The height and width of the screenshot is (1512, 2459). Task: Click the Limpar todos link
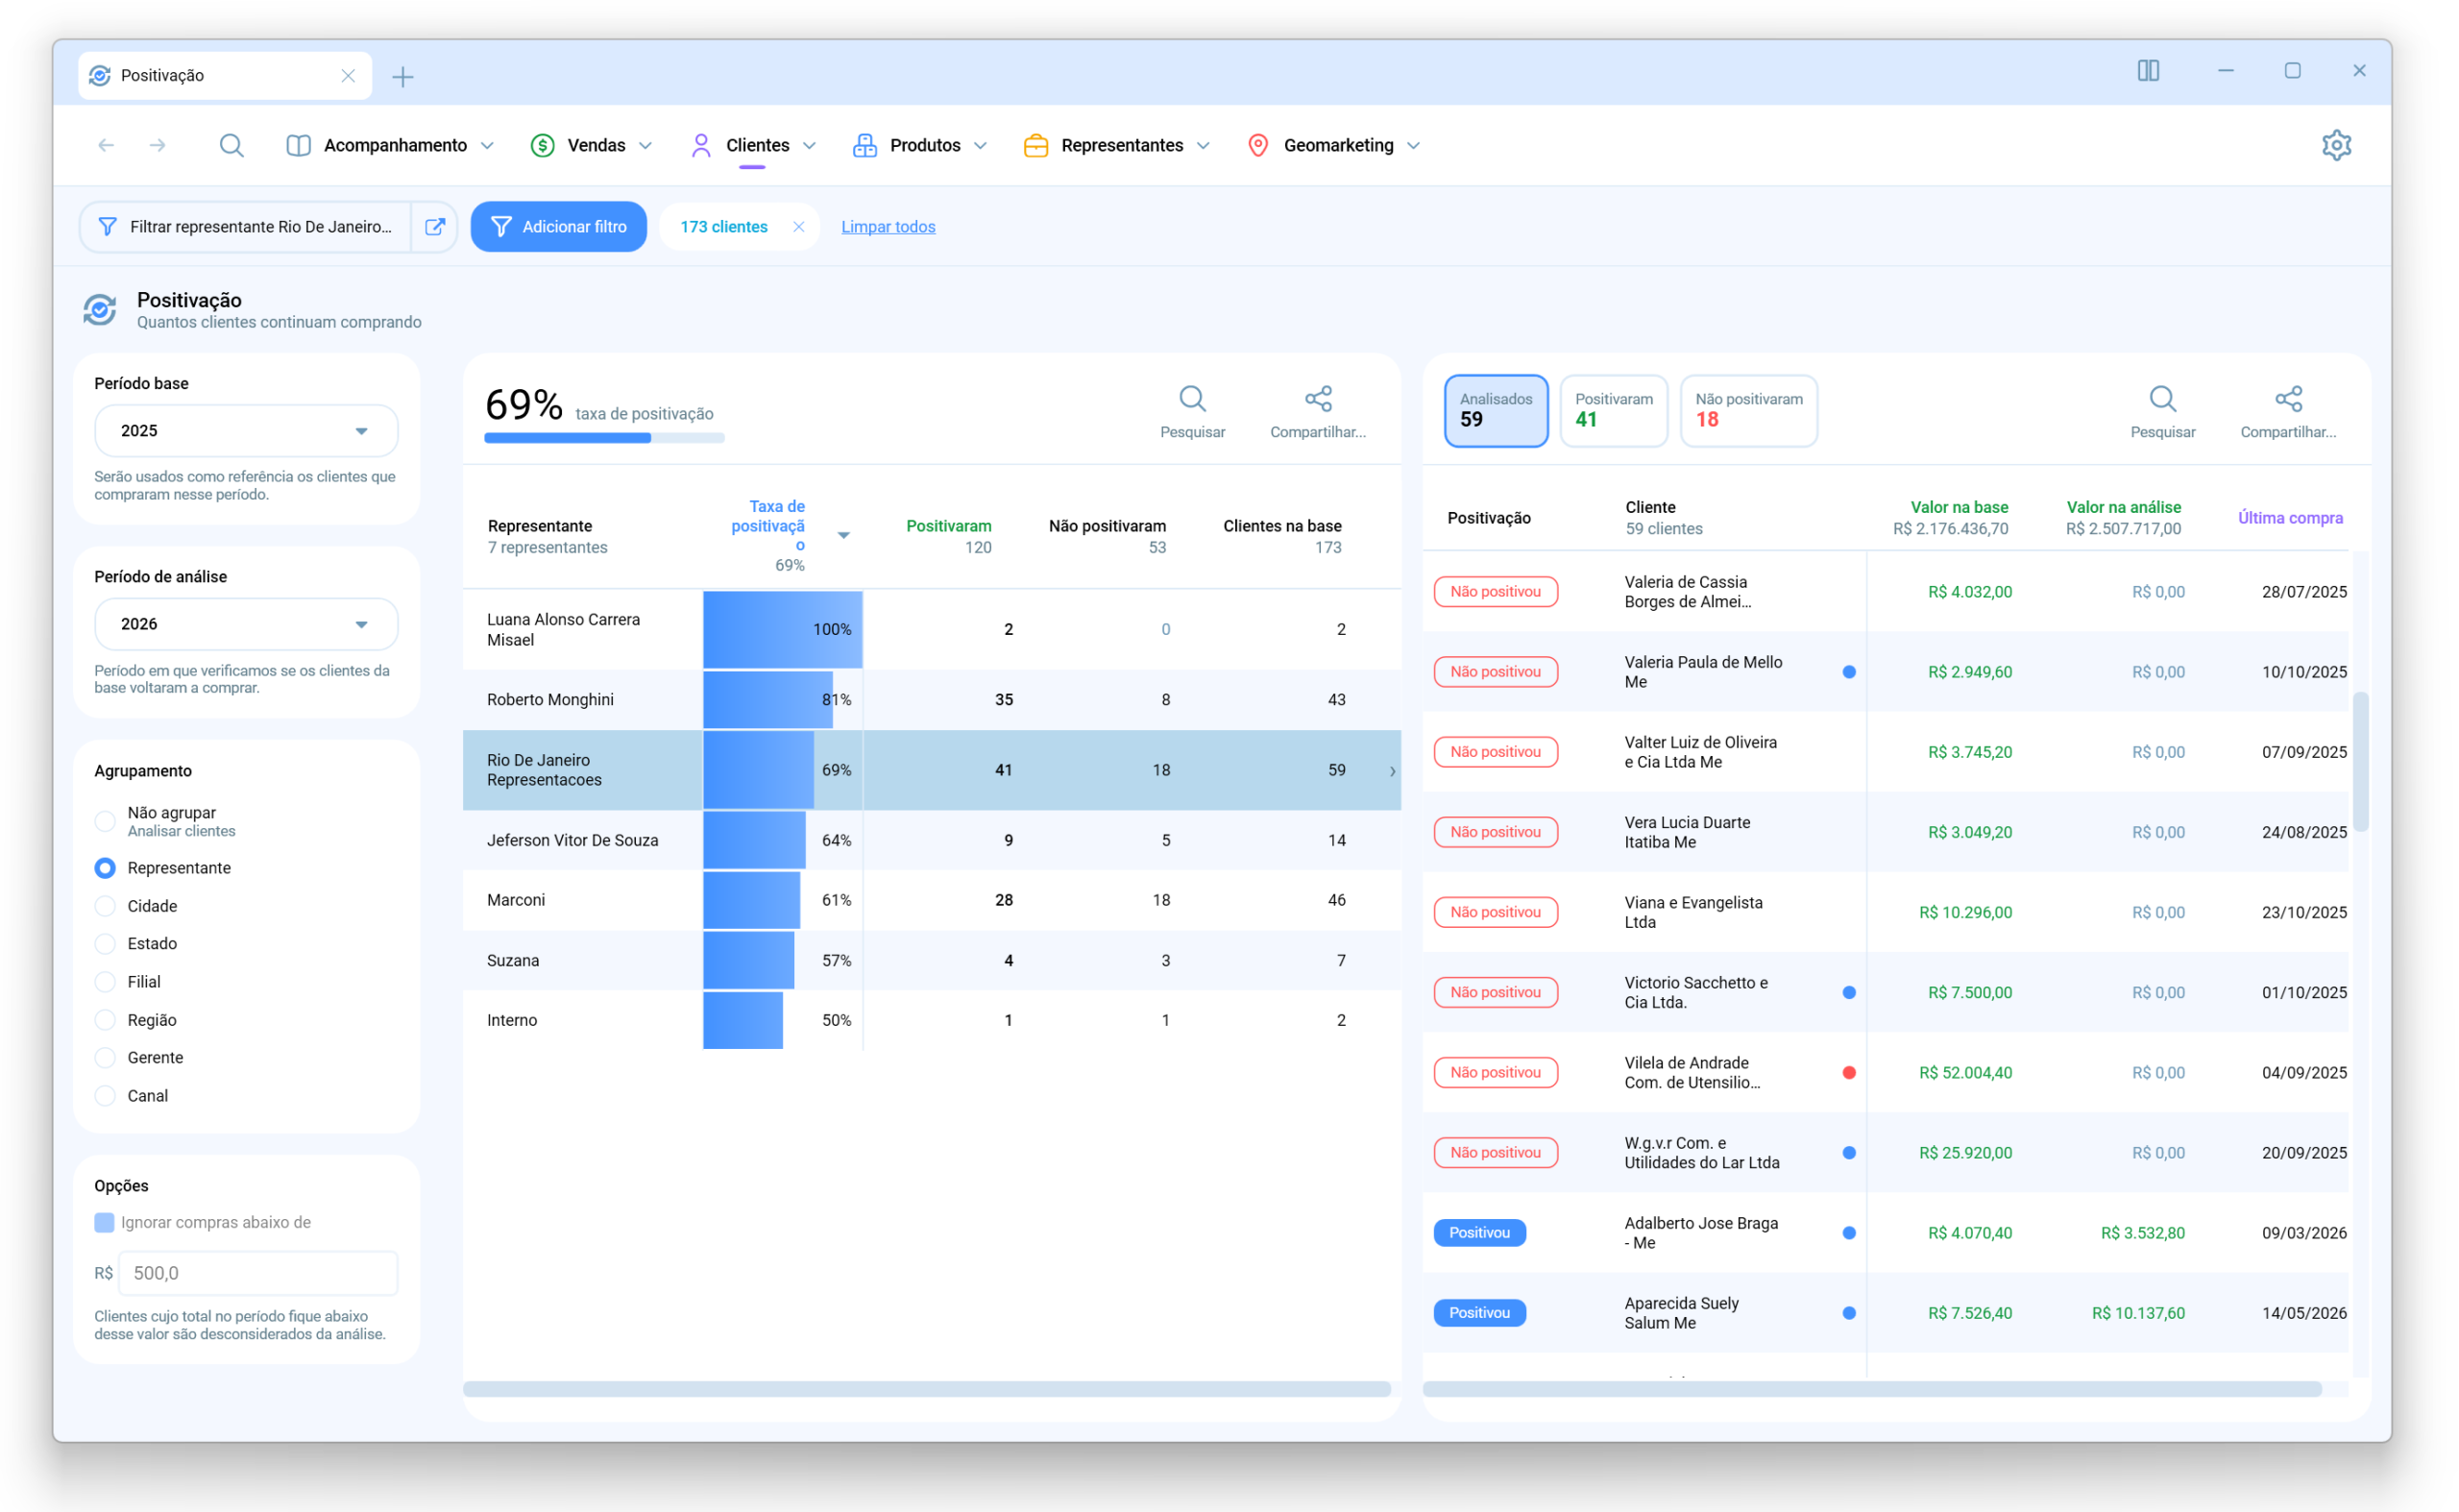tap(888, 227)
